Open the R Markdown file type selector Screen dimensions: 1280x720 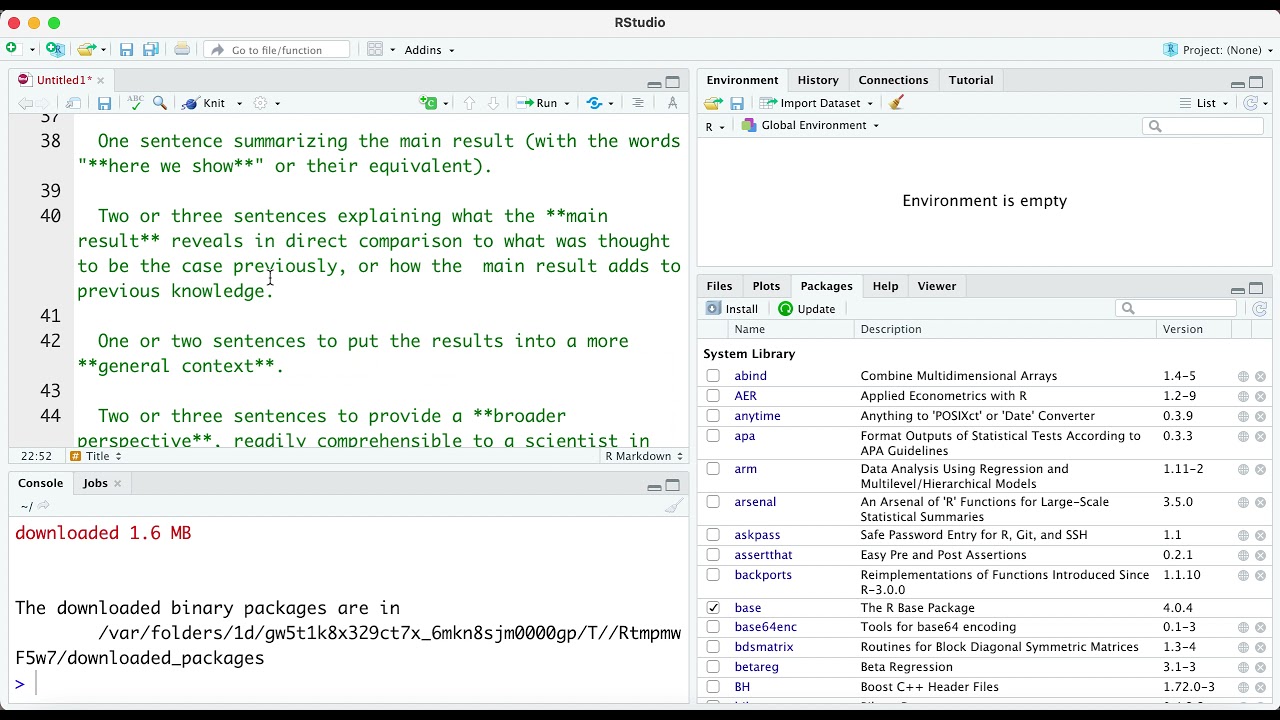pyautogui.click(x=644, y=456)
